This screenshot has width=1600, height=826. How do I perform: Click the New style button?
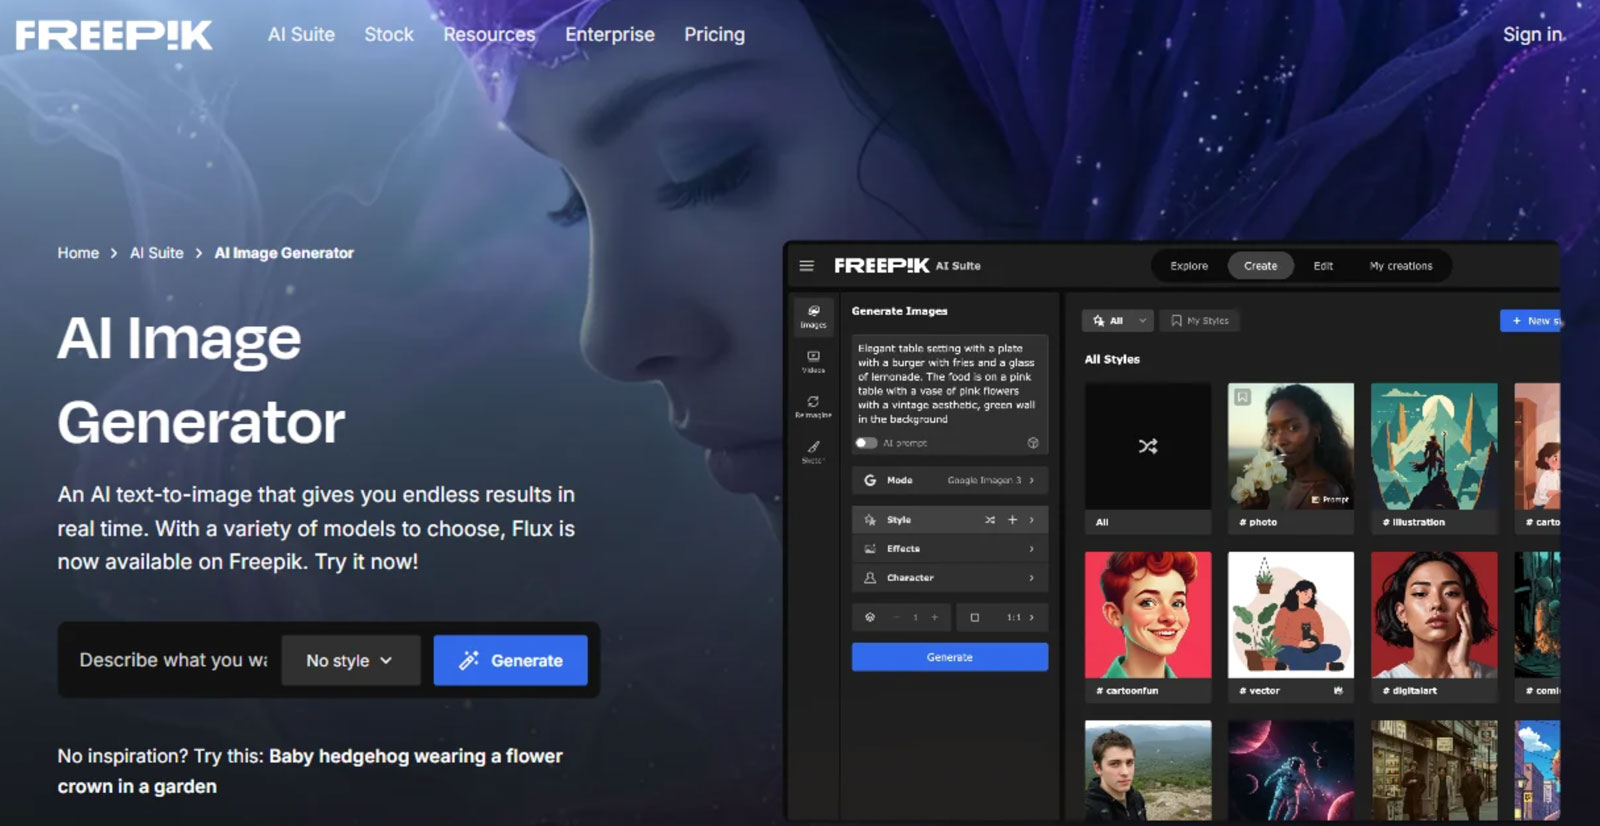point(1530,321)
